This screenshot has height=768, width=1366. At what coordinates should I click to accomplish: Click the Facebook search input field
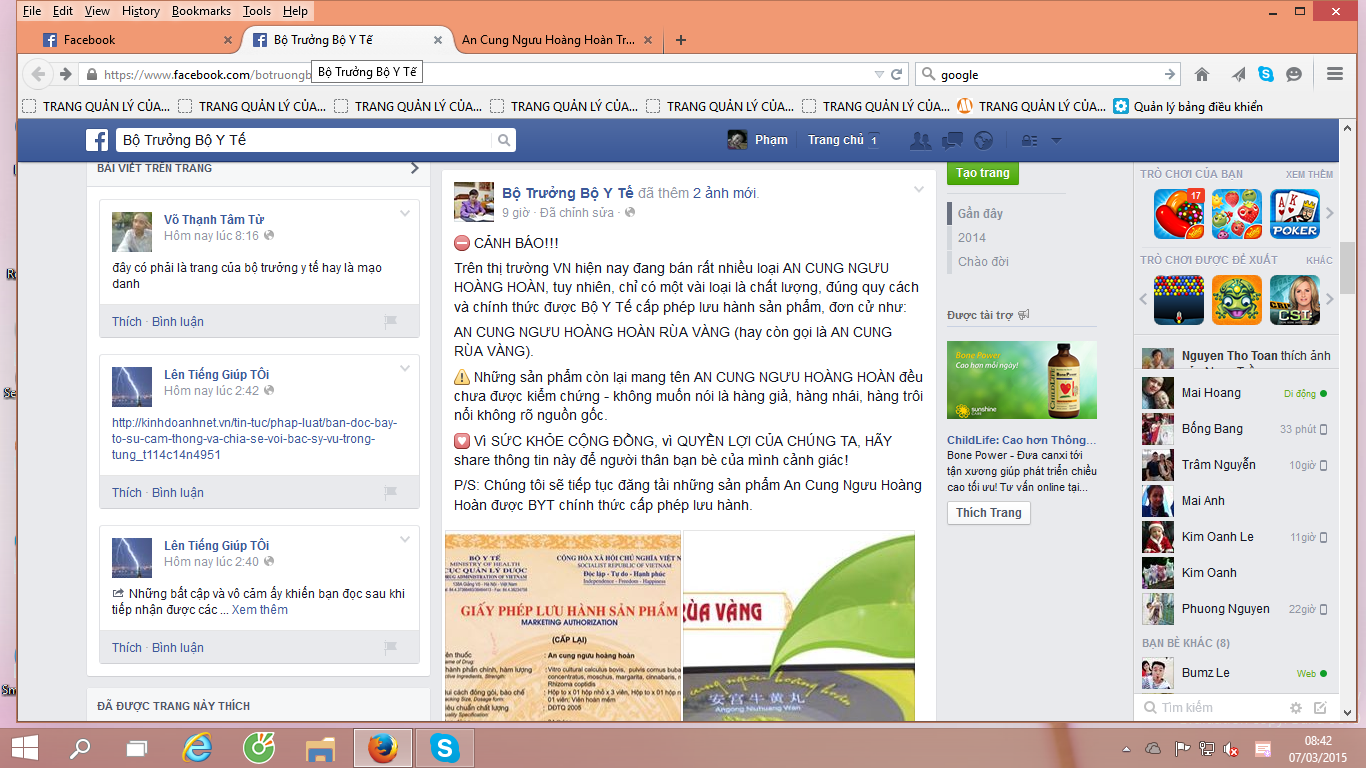[x=304, y=140]
